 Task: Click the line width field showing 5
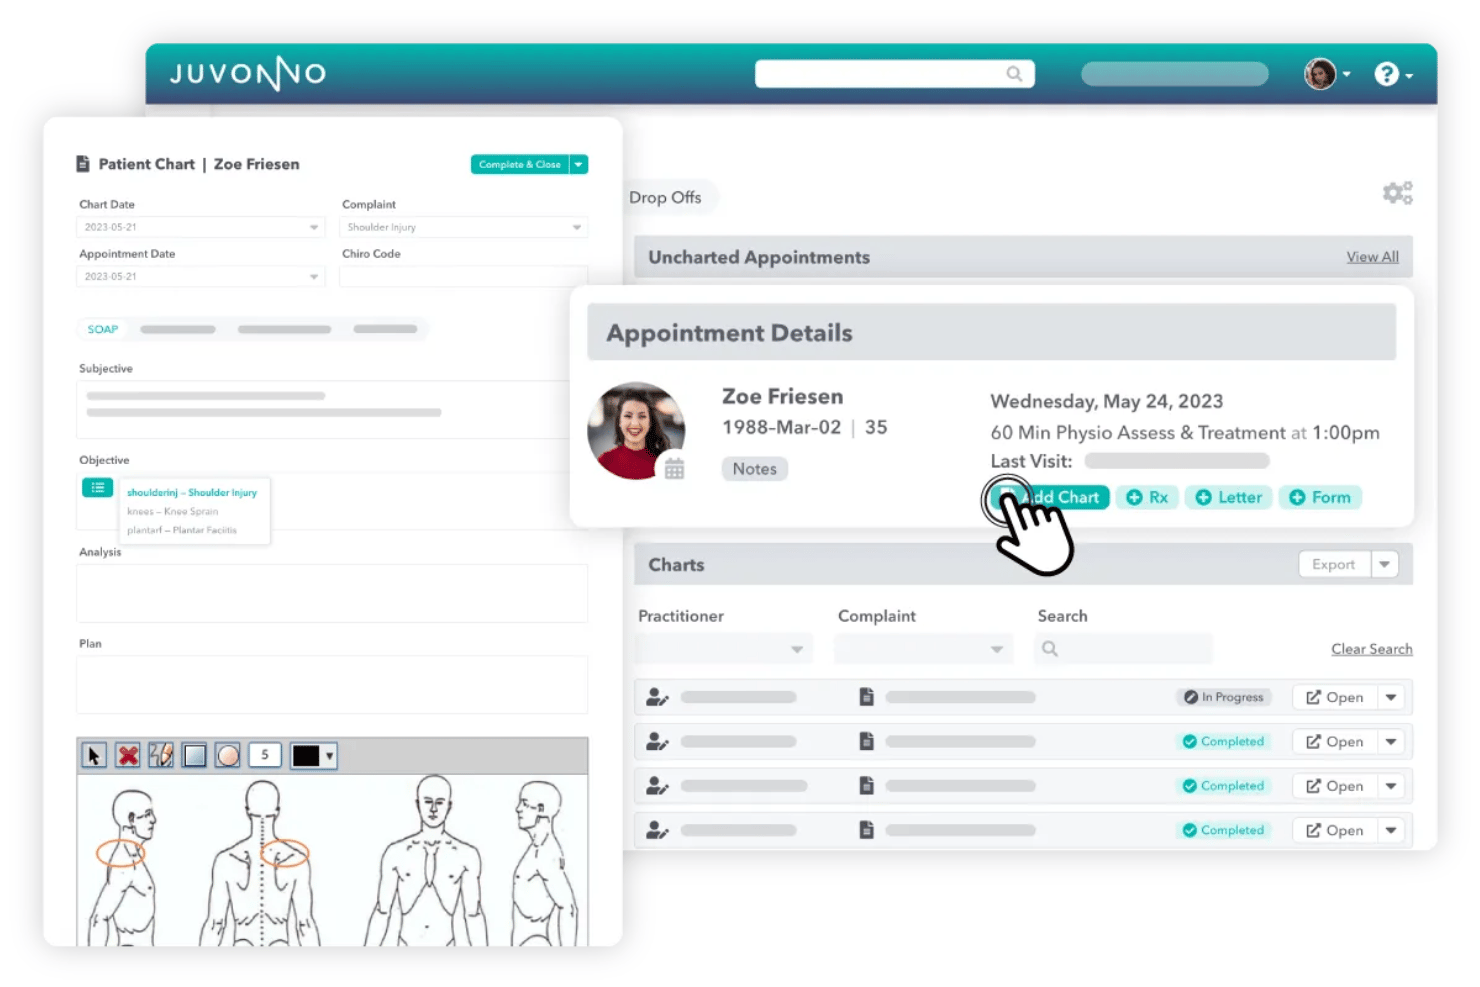(265, 756)
